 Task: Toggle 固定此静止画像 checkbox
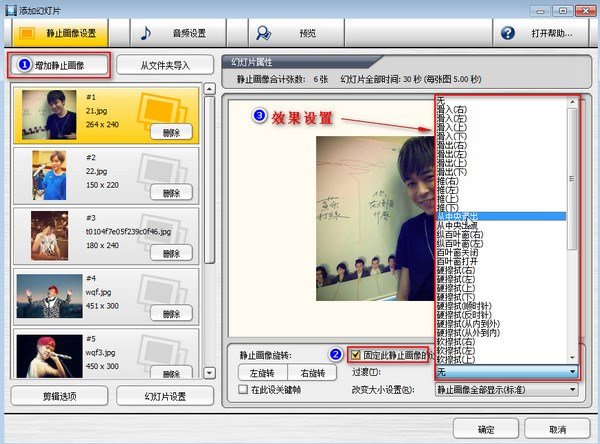[355, 355]
